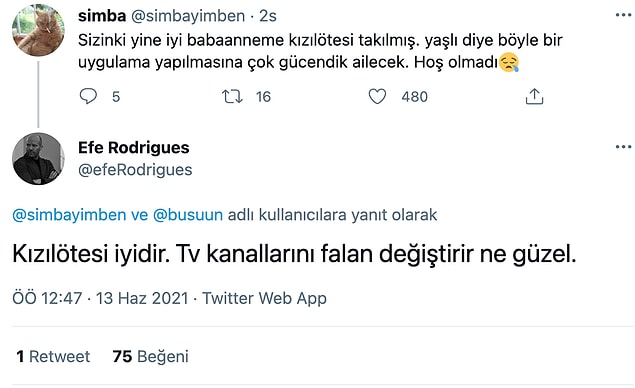Screen dimensions: 635x388
Task: Click the reply speech bubble icon
Action: [88, 96]
